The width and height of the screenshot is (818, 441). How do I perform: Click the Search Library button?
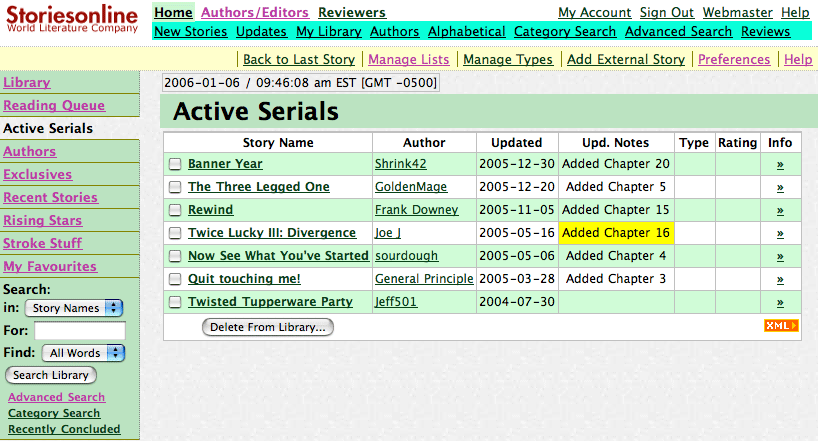tap(51, 375)
